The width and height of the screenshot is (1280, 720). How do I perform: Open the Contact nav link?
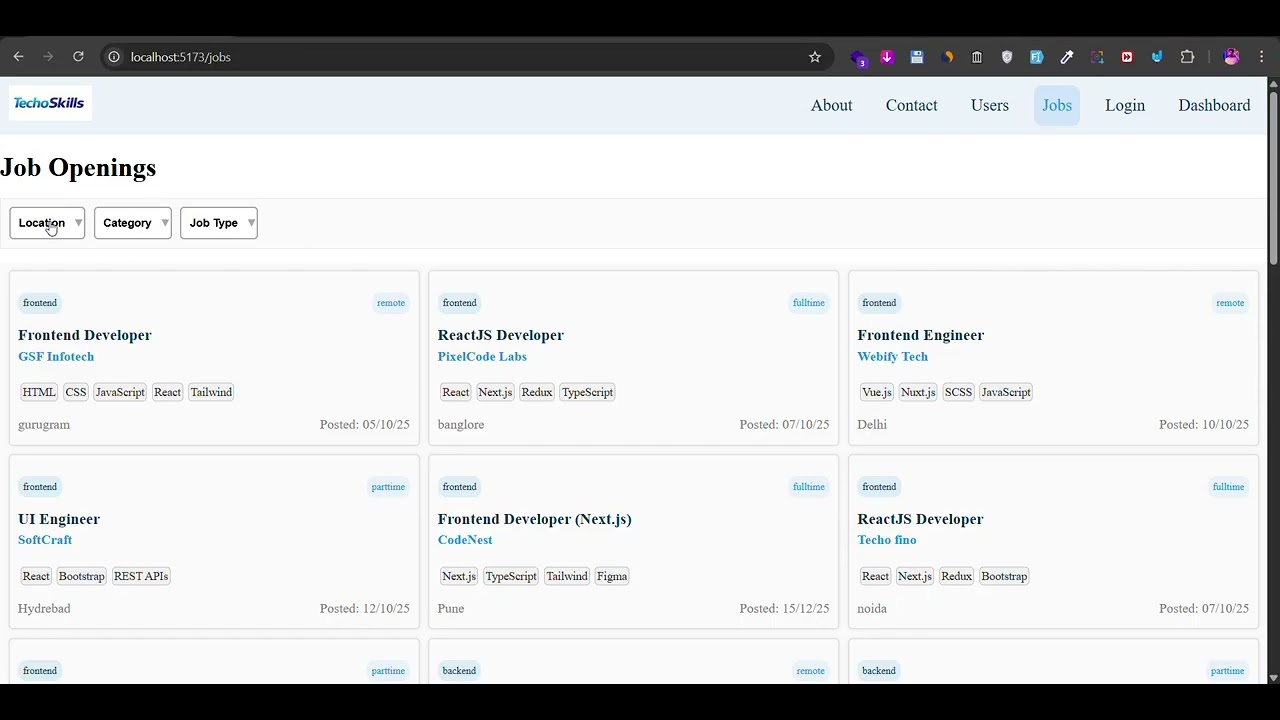(911, 105)
